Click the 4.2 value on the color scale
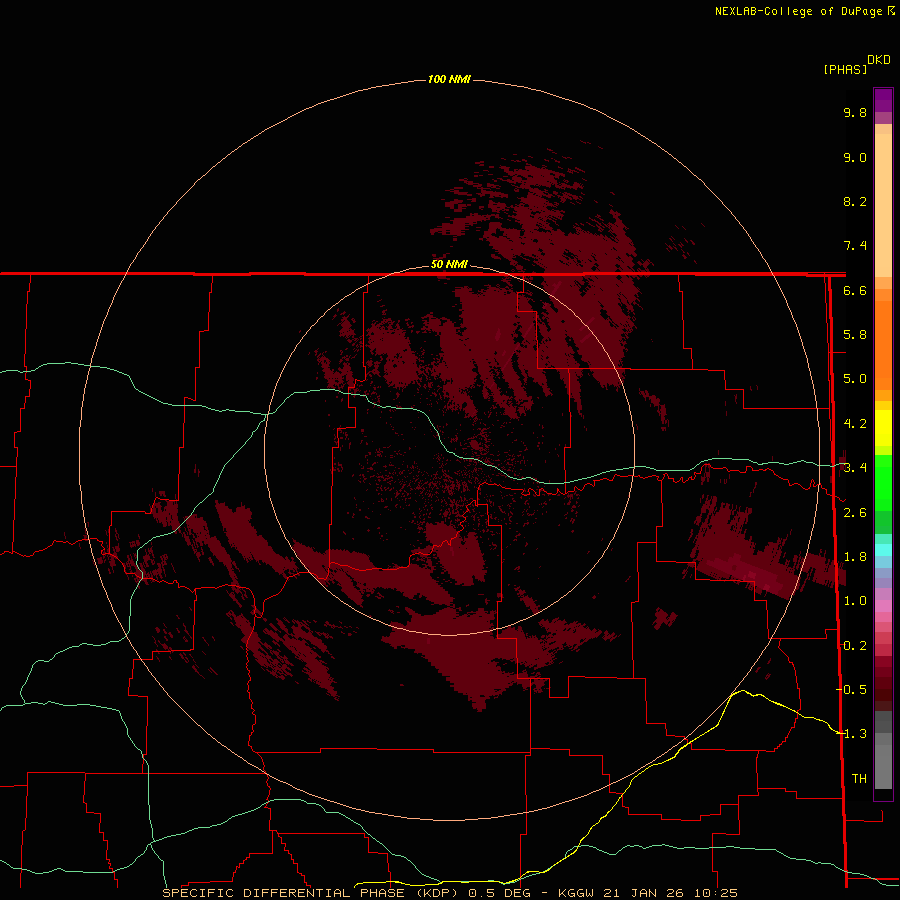The image size is (900, 900). [855, 424]
